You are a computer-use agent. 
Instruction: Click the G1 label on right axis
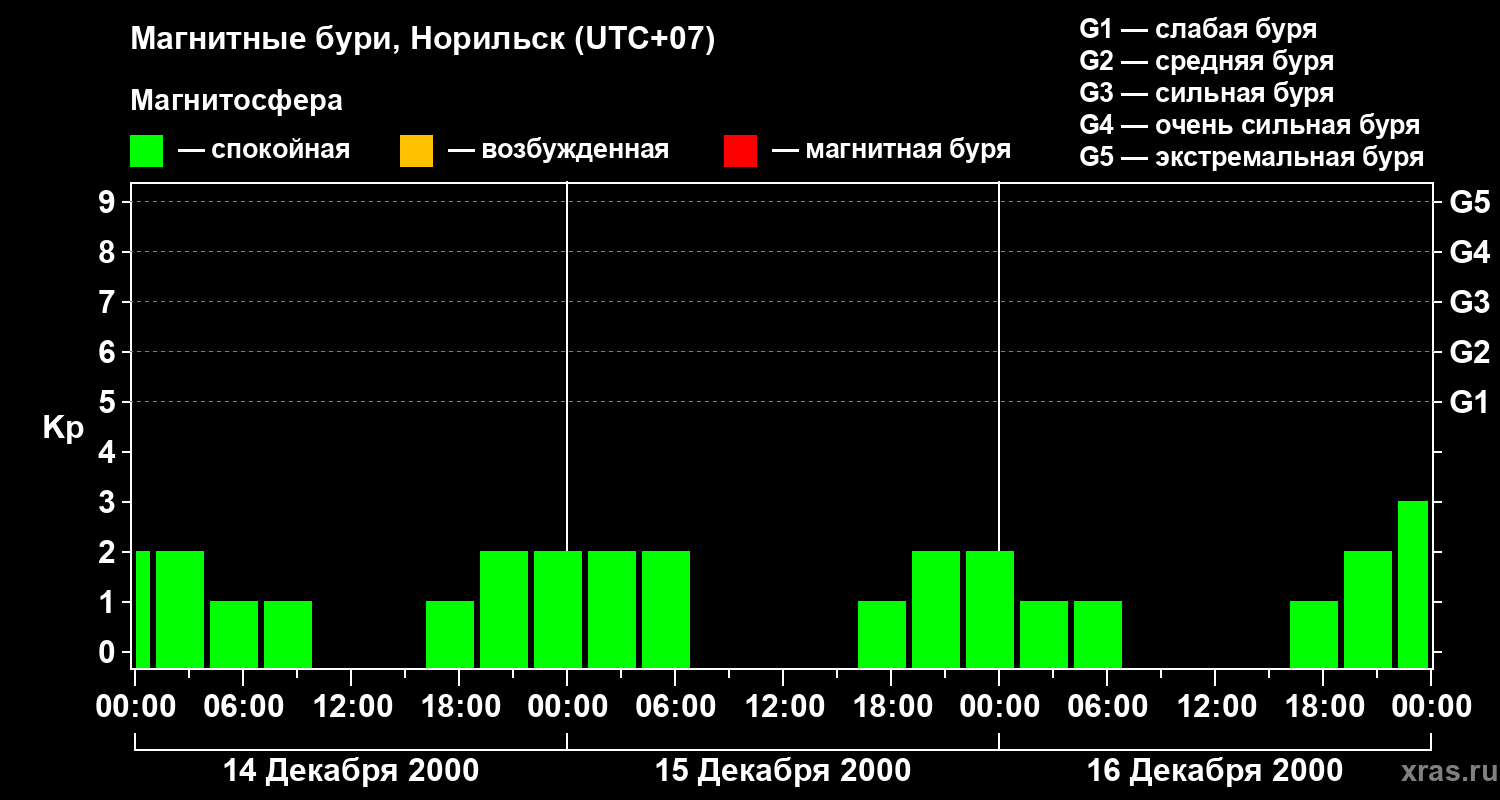coord(1470,402)
